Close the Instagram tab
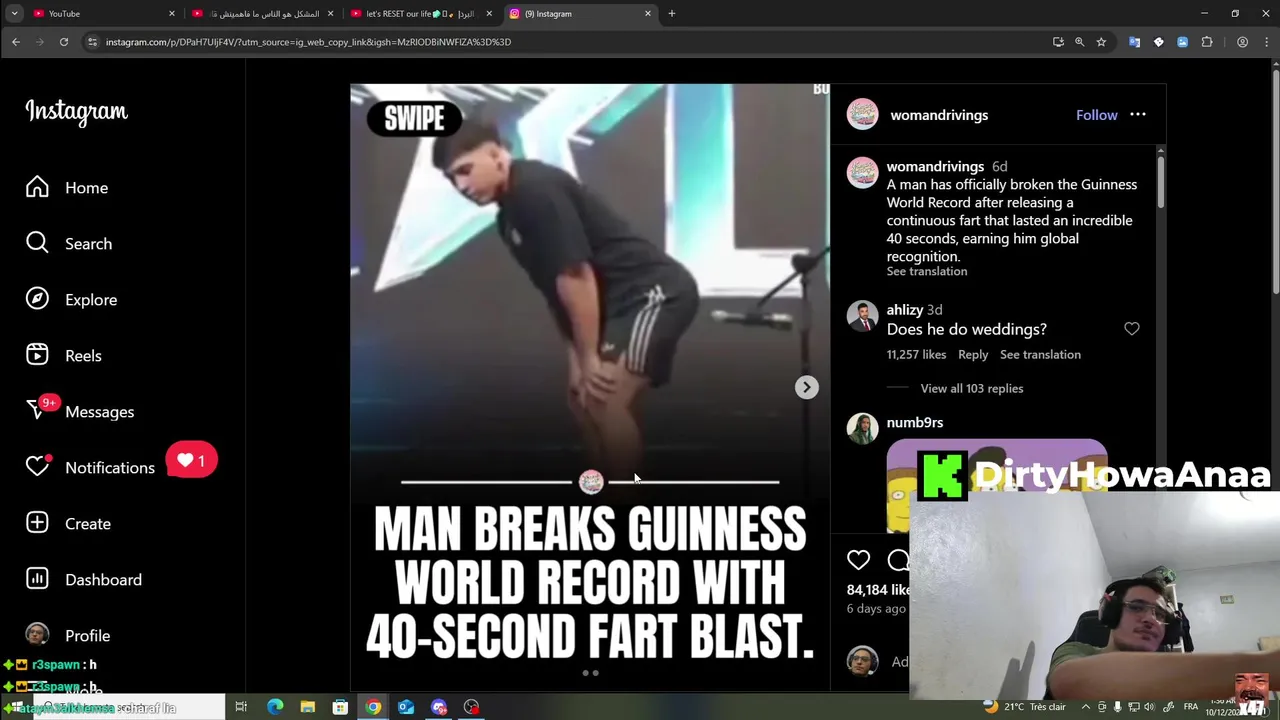Image resolution: width=1280 pixels, height=720 pixels. click(647, 14)
